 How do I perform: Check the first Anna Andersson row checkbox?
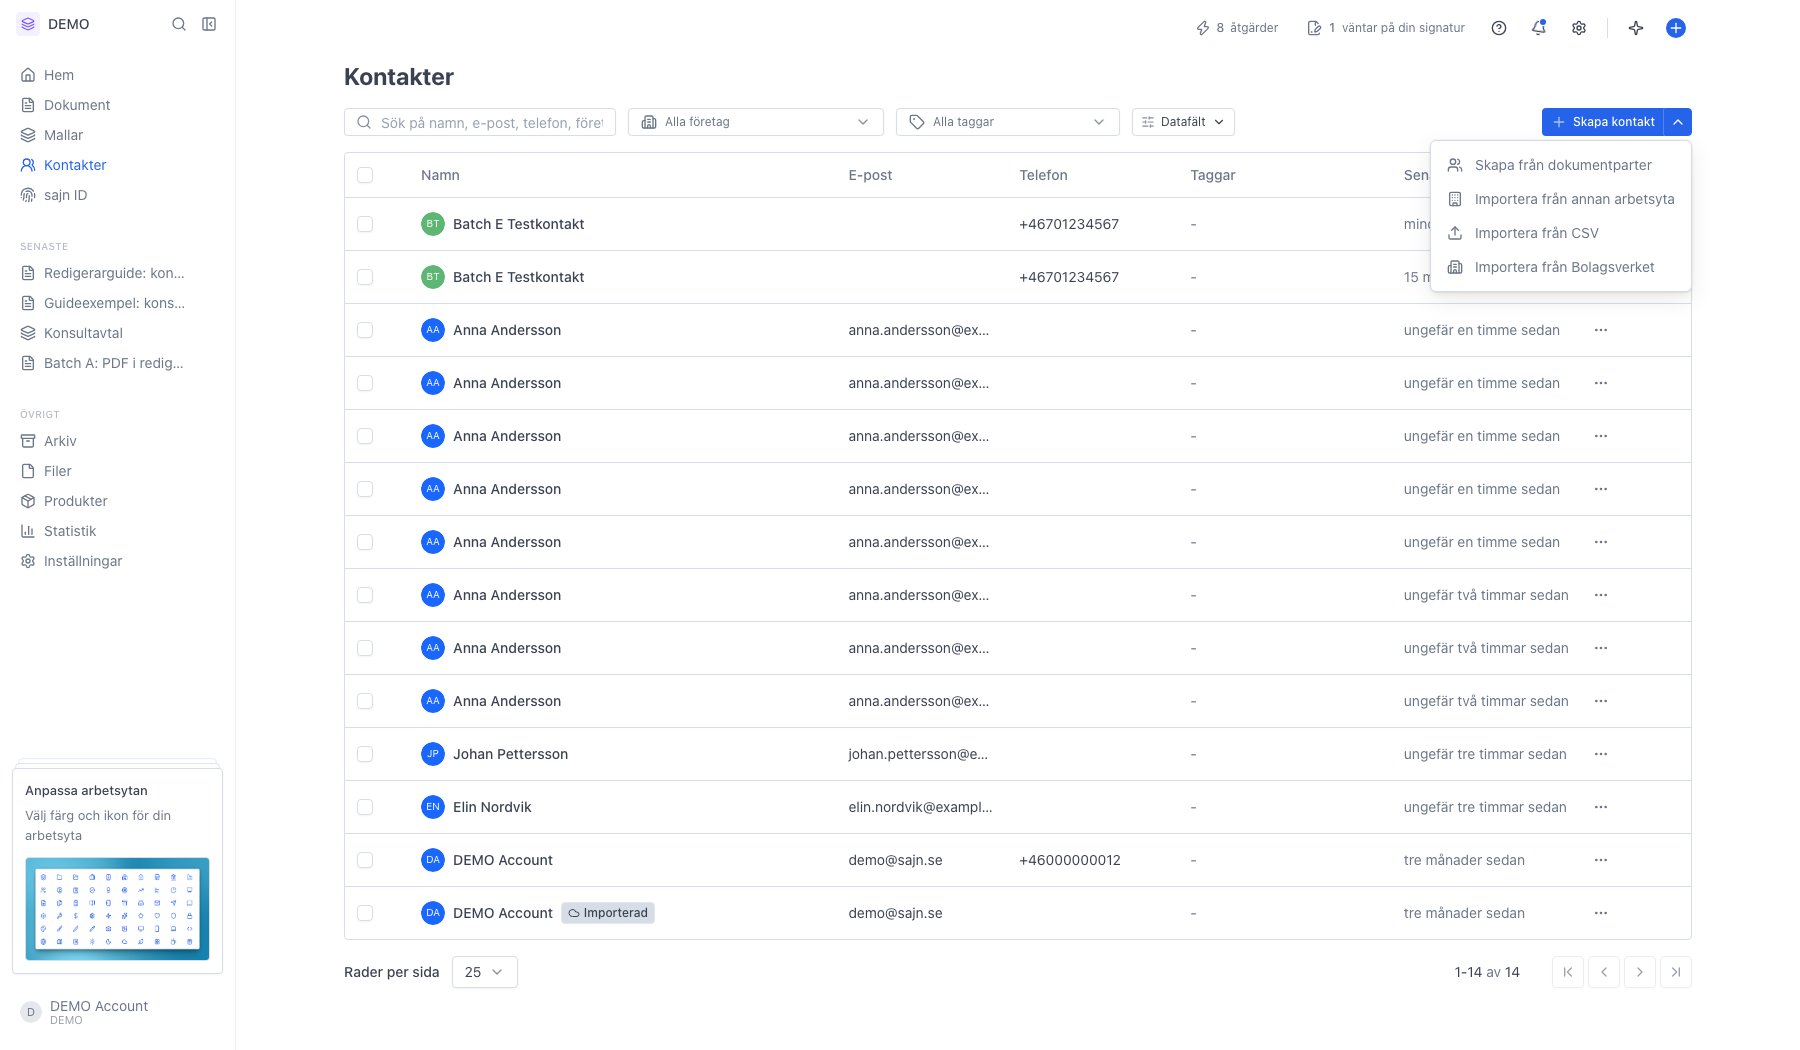pyautogui.click(x=365, y=330)
